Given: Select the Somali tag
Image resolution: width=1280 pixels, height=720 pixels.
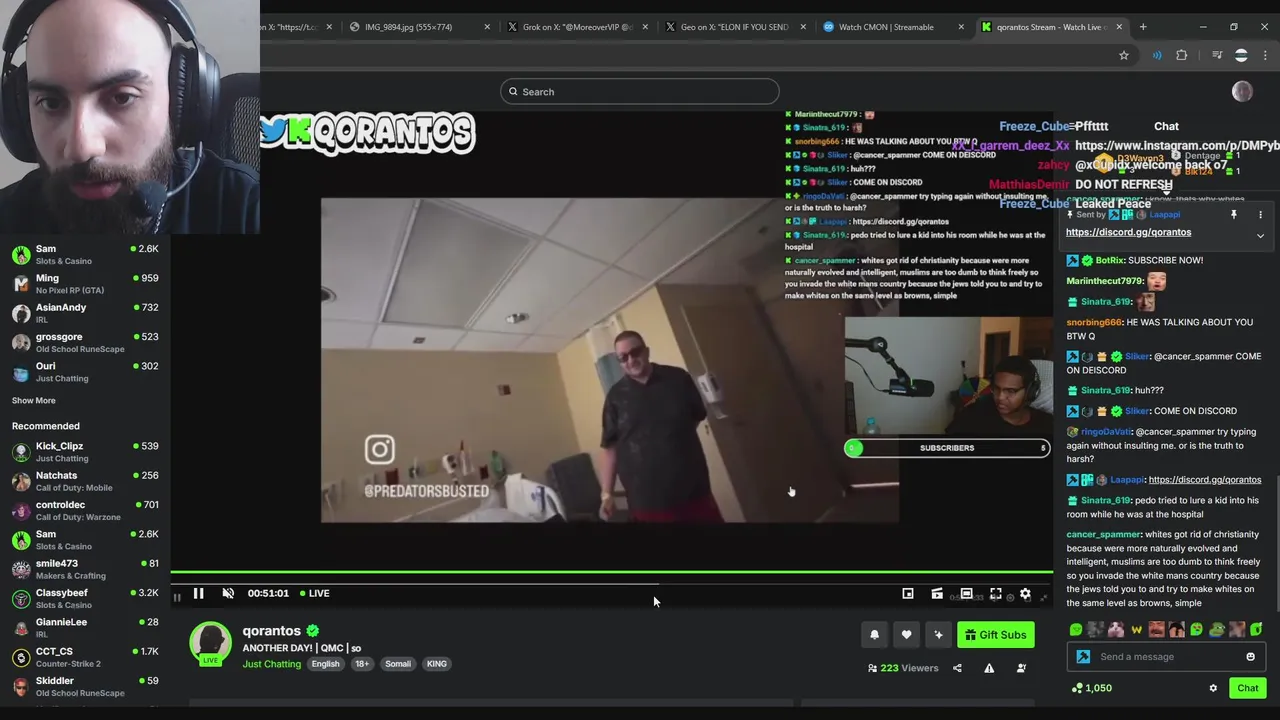Looking at the screenshot, I should 398,664.
